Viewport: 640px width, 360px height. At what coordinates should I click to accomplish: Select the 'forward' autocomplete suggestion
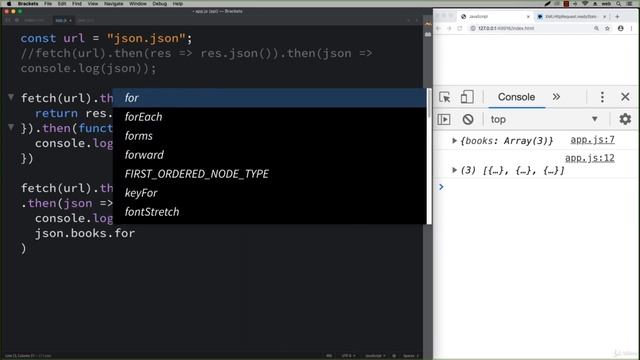269,155
